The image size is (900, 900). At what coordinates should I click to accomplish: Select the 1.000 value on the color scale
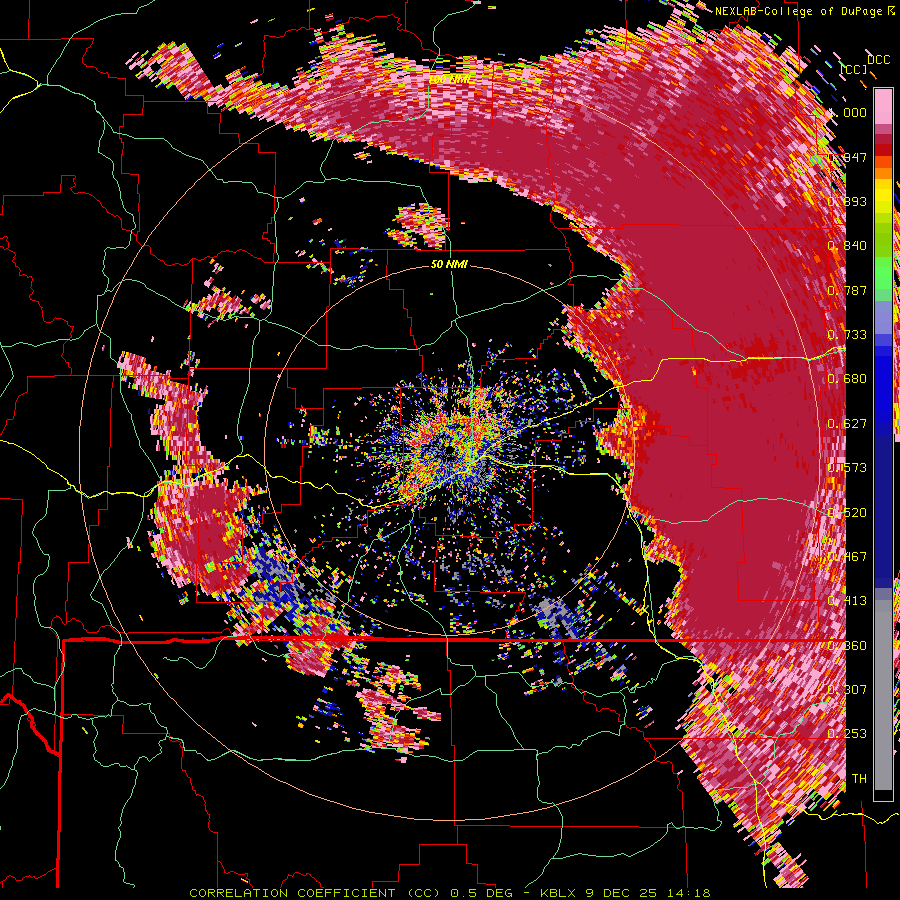pos(849,112)
